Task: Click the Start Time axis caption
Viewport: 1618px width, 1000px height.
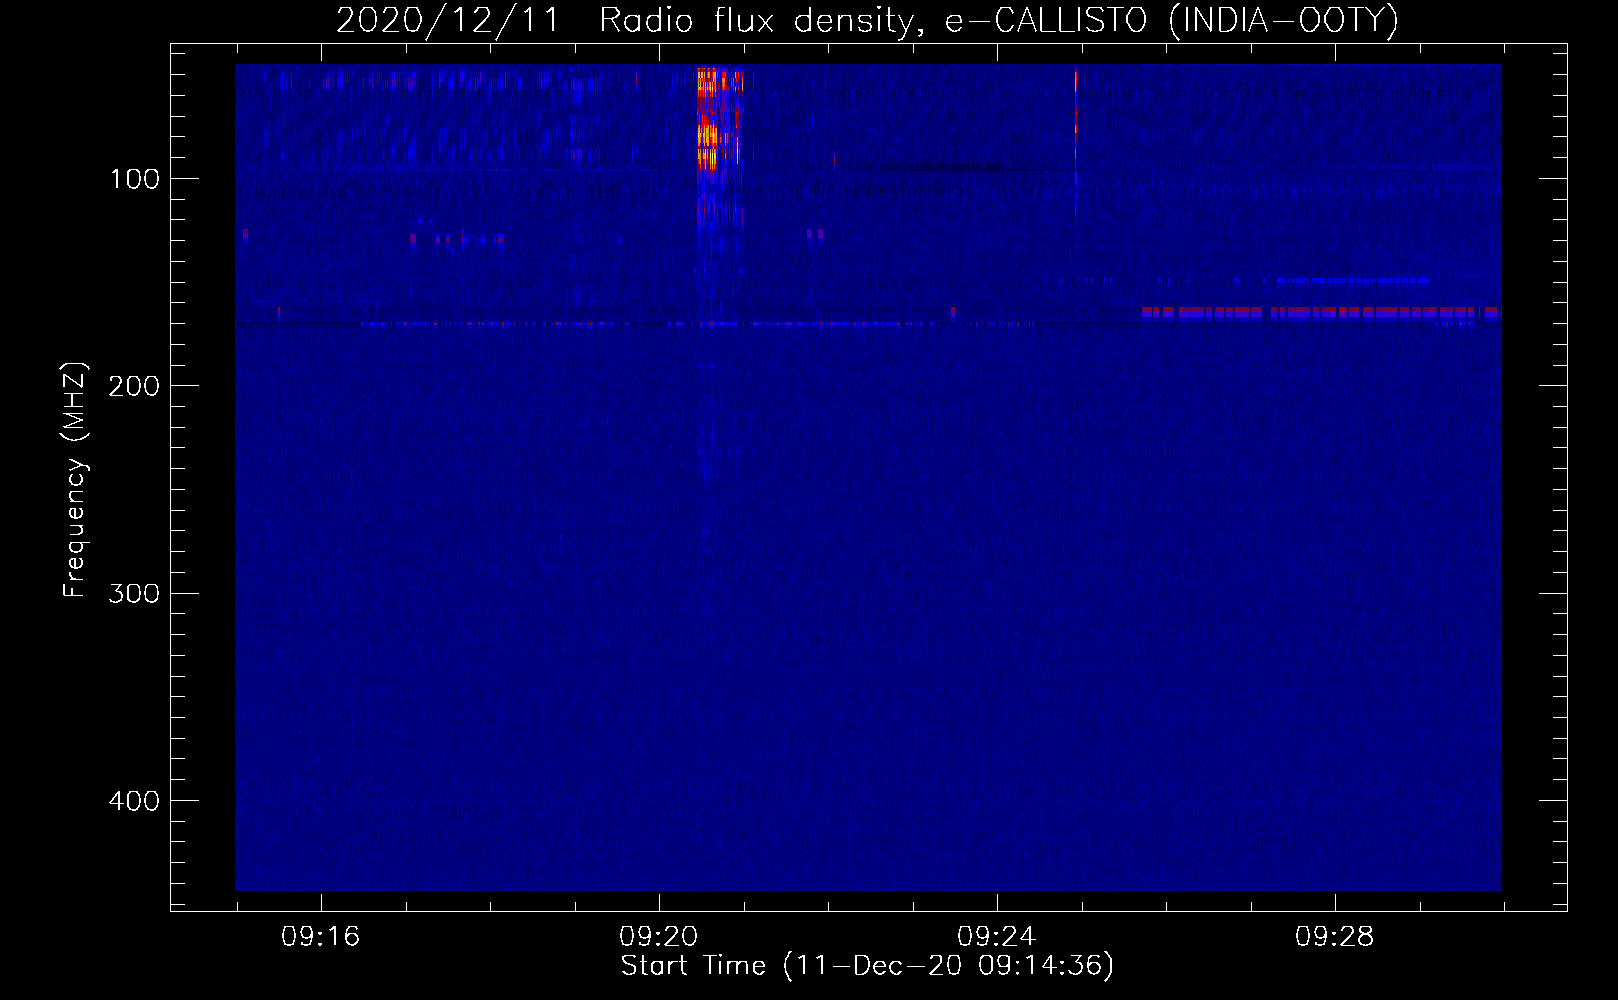Action: click(867, 966)
